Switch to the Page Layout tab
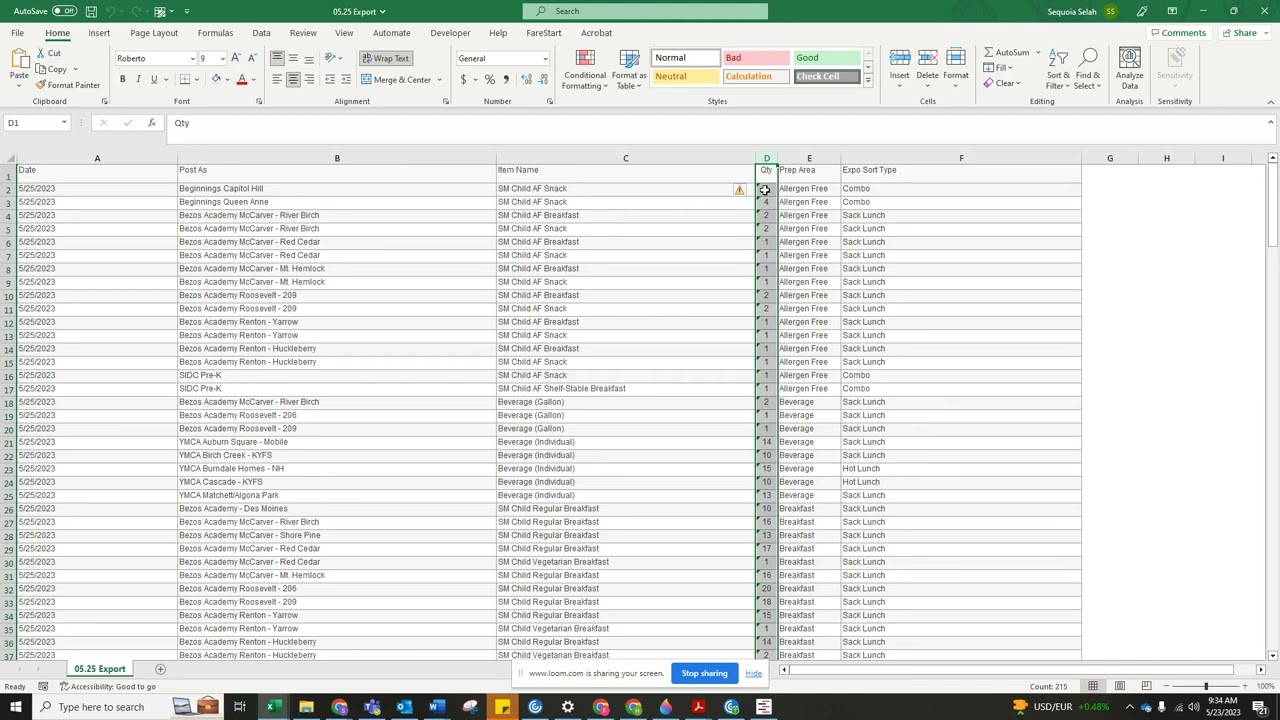The image size is (1280, 720). tap(154, 33)
